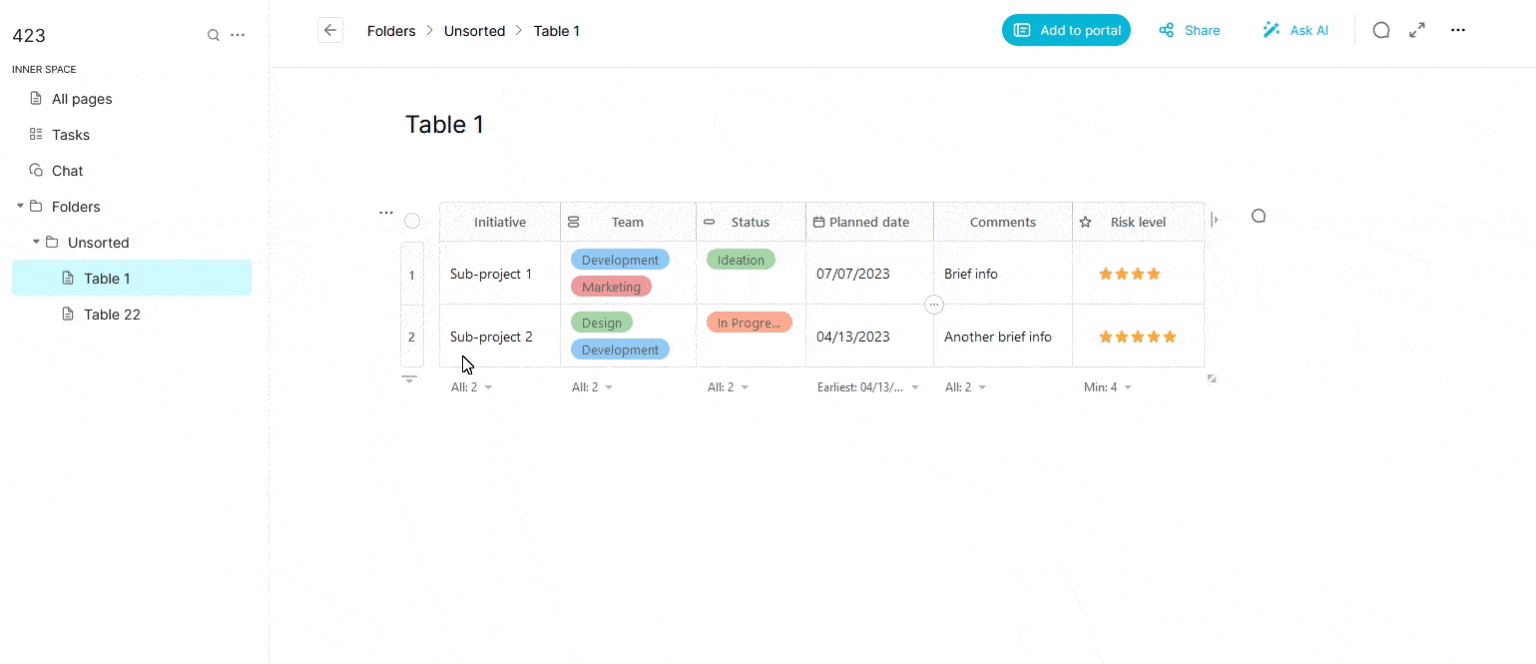Open Table 22 in the sidebar
1536x664 pixels.
[x=111, y=314]
